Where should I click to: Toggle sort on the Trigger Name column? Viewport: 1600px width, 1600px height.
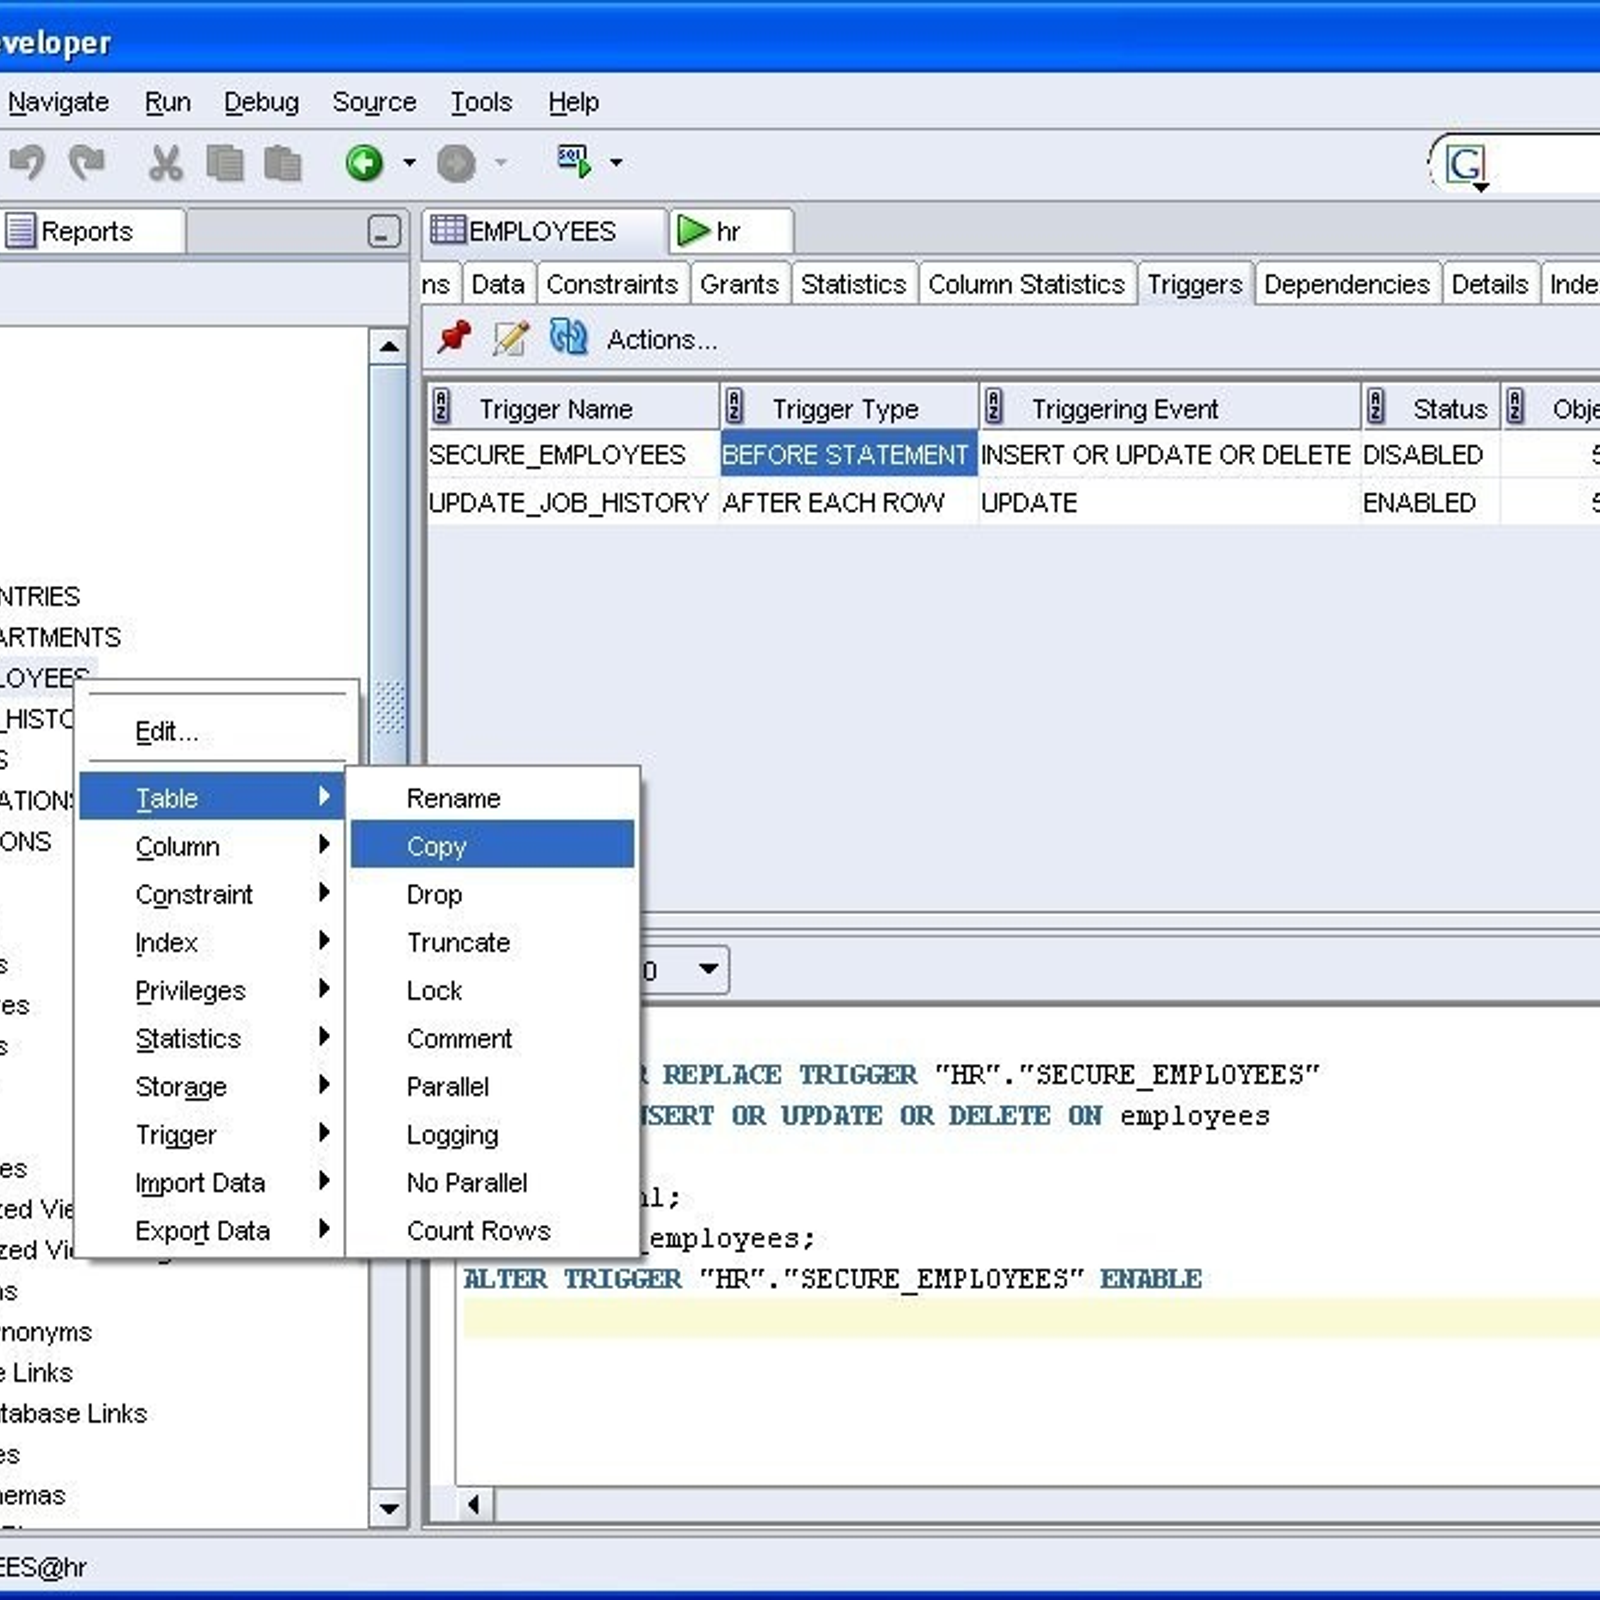click(556, 408)
